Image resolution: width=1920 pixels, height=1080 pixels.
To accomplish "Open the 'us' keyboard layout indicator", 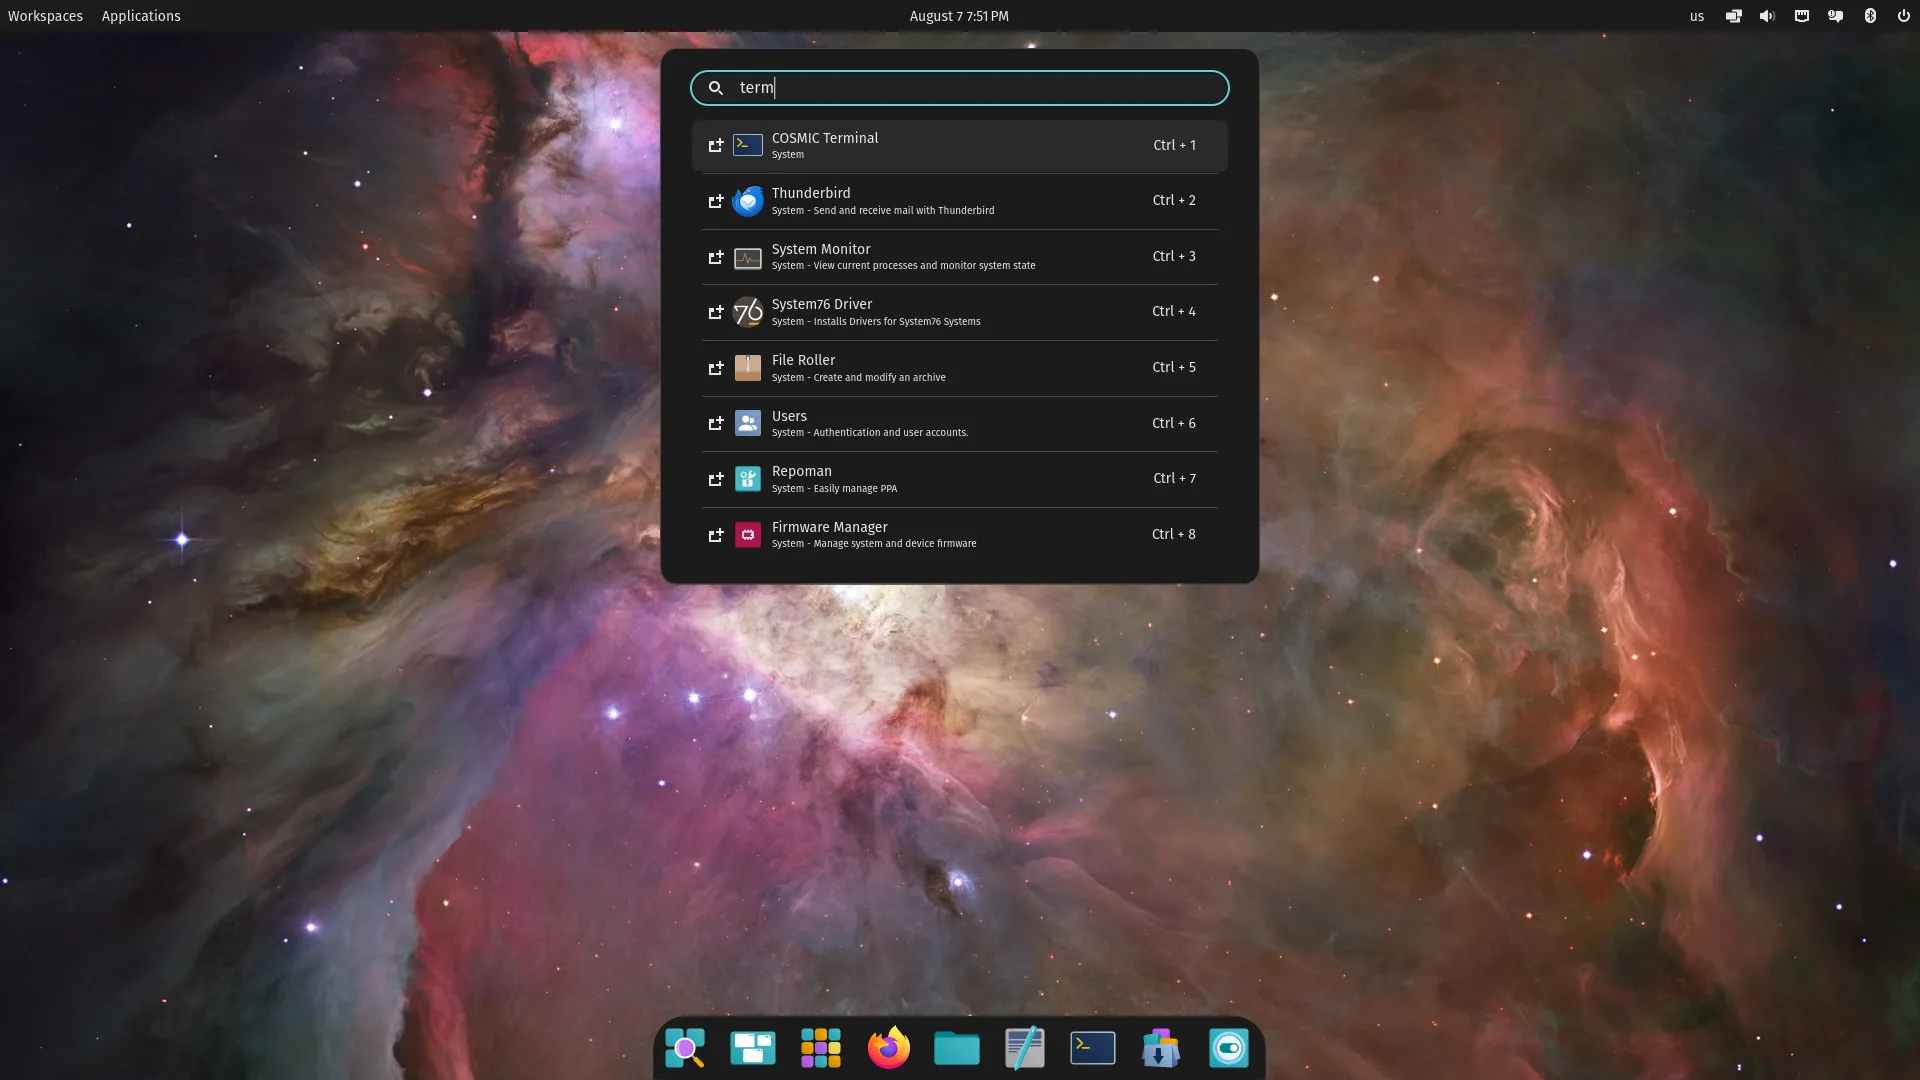I will 1697,16.
